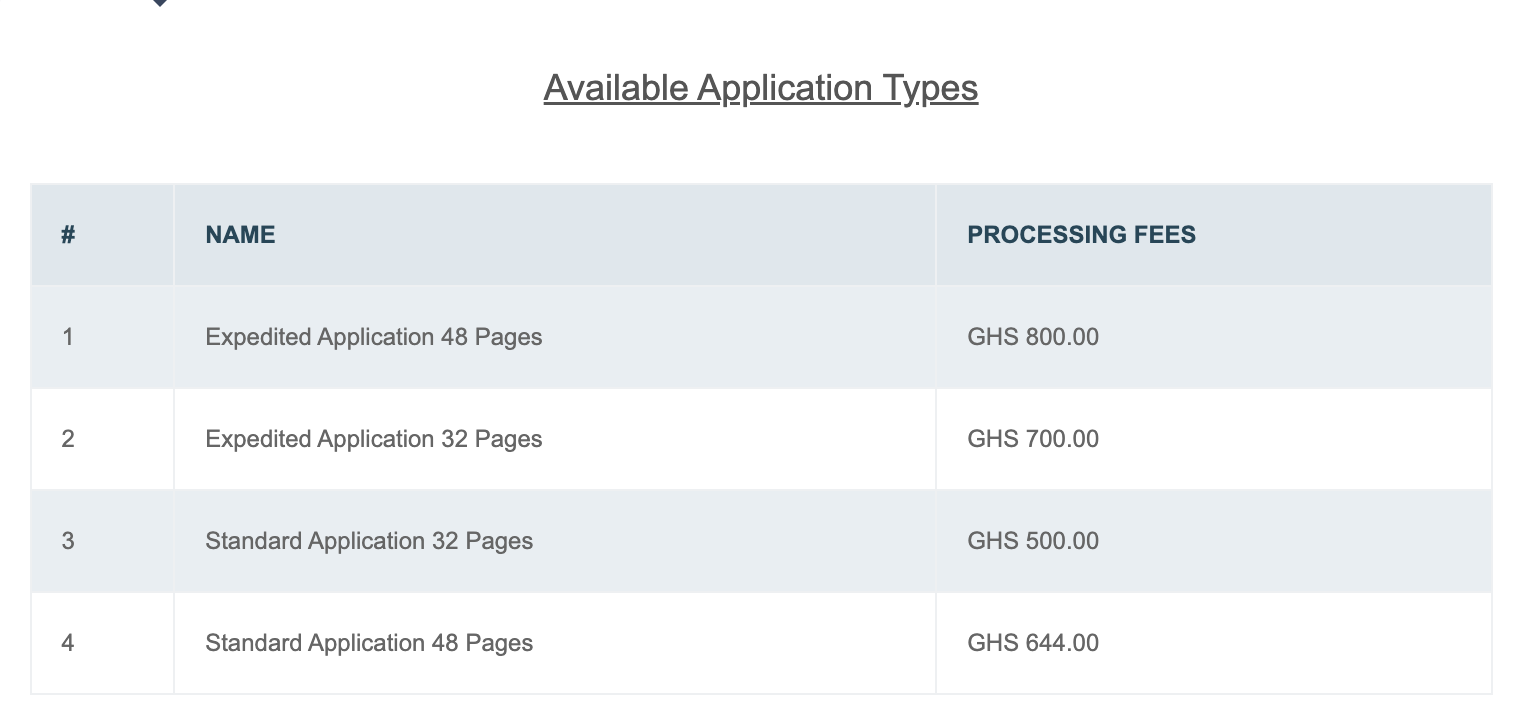The width and height of the screenshot is (1522, 724).
Task: Click the Available Application Types heading
Action: 760,88
